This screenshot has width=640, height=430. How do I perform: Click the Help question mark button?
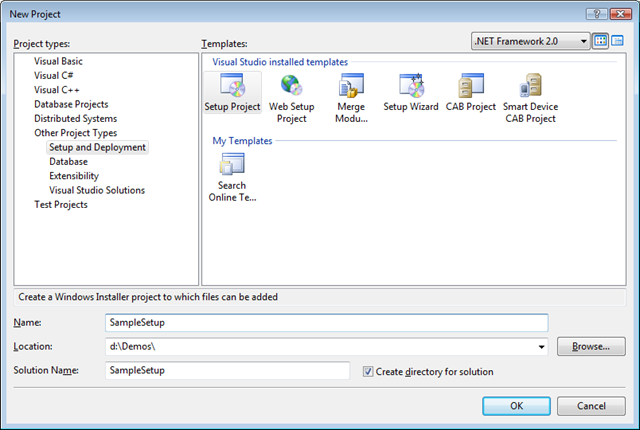click(596, 14)
